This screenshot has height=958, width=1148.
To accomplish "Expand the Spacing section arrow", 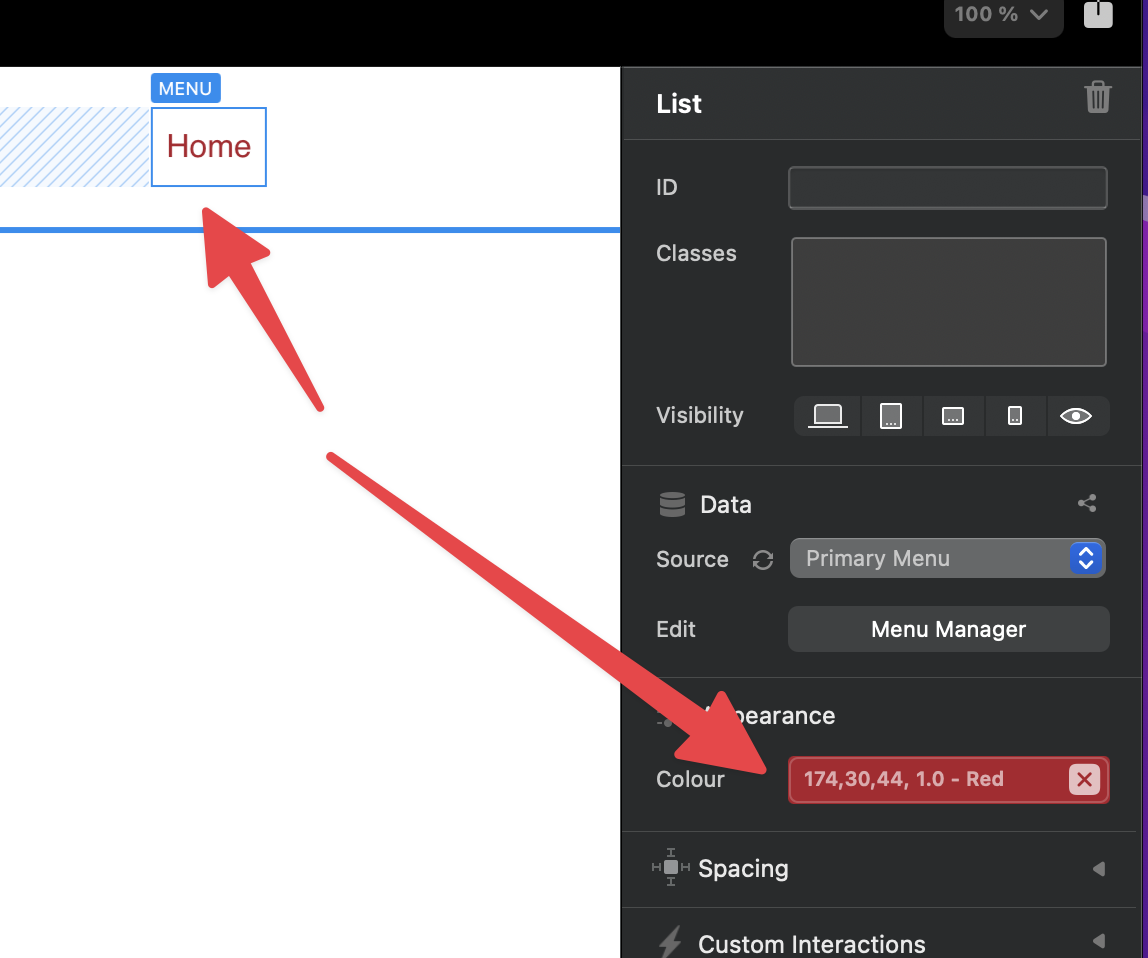I will click(x=1098, y=869).
